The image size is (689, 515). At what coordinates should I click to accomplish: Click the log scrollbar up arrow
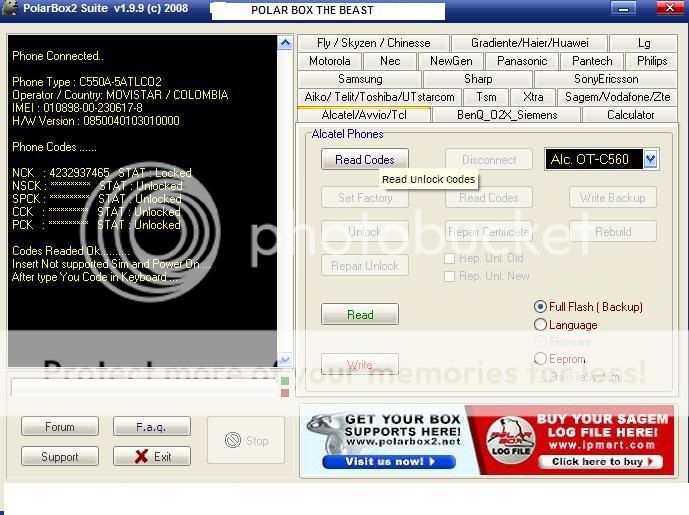pos(285,43)
